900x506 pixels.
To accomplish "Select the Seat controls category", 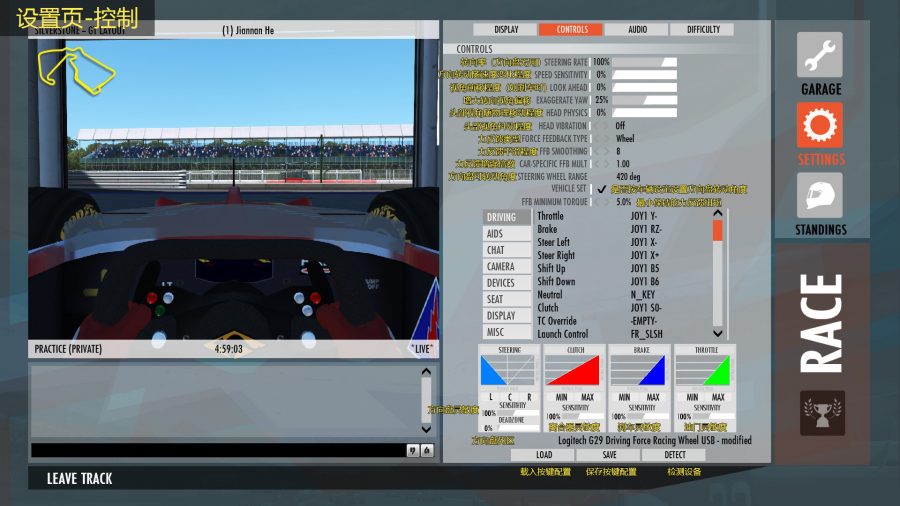I will pos(507,299).
